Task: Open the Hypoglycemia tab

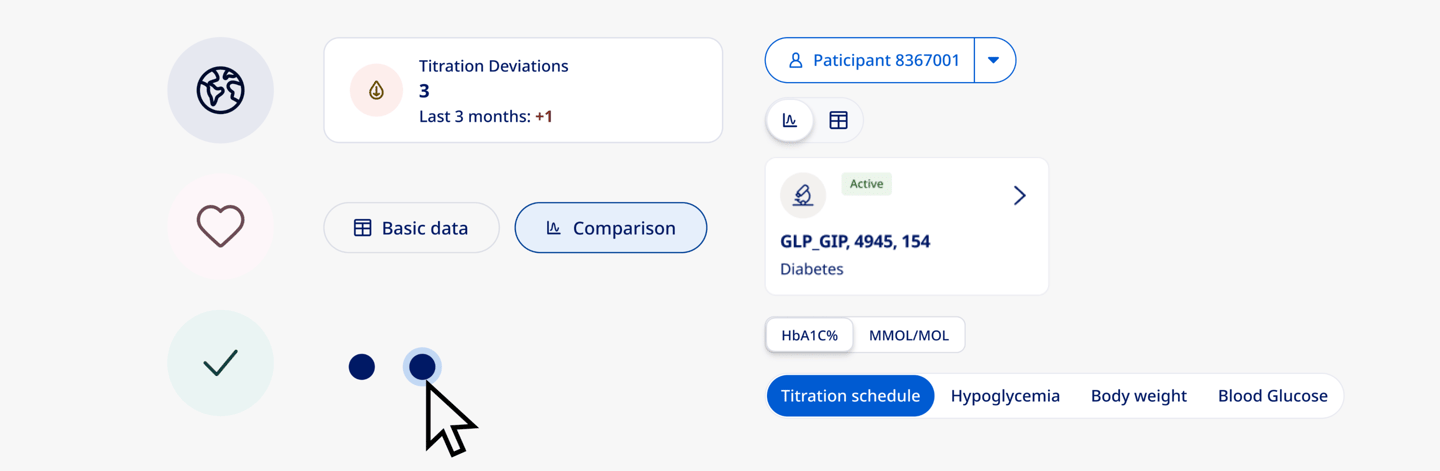Action: (x=1005, y=396)
